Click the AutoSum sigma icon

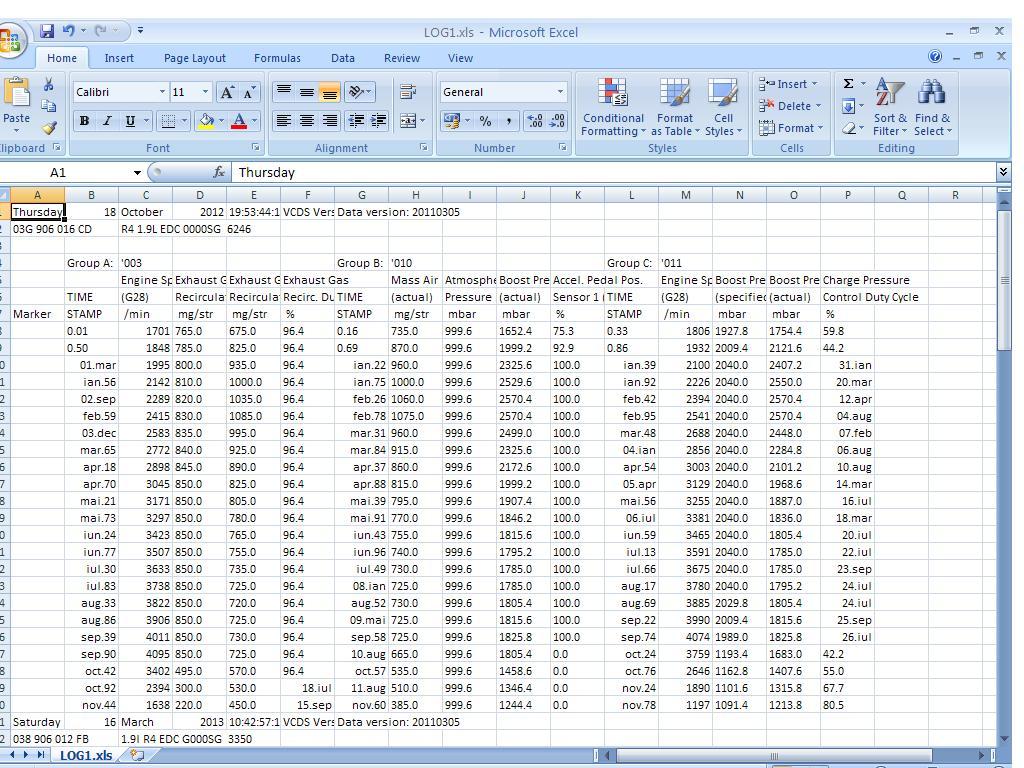[849, 84]
